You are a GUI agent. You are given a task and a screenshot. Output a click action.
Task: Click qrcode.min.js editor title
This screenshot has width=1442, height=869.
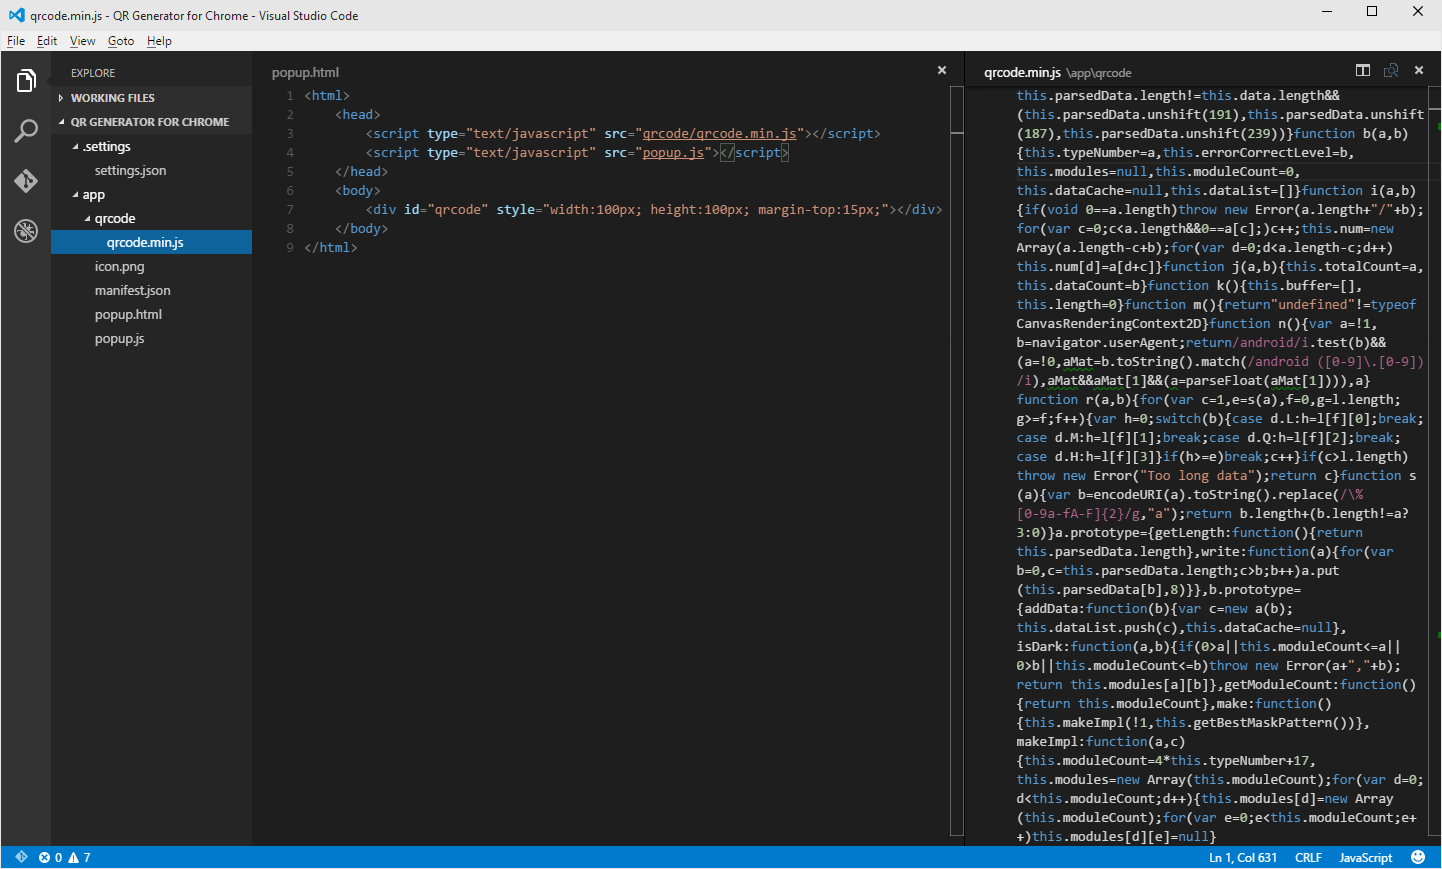pyautogui.click(x=1022, y=72)
